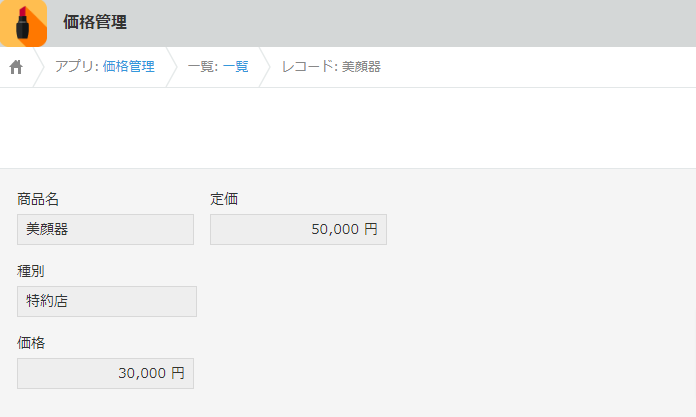Select the 種別 field showing 特約店
This screenshot has height=417, width=696.
pos(107,302)
